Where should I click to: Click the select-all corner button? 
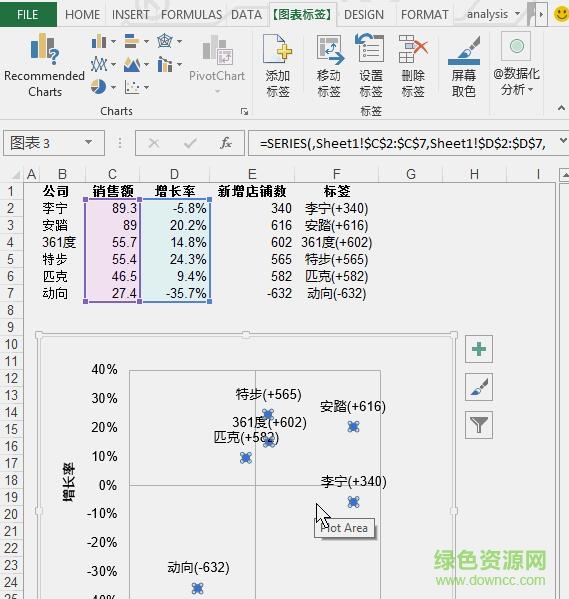[x=15, y=175]
